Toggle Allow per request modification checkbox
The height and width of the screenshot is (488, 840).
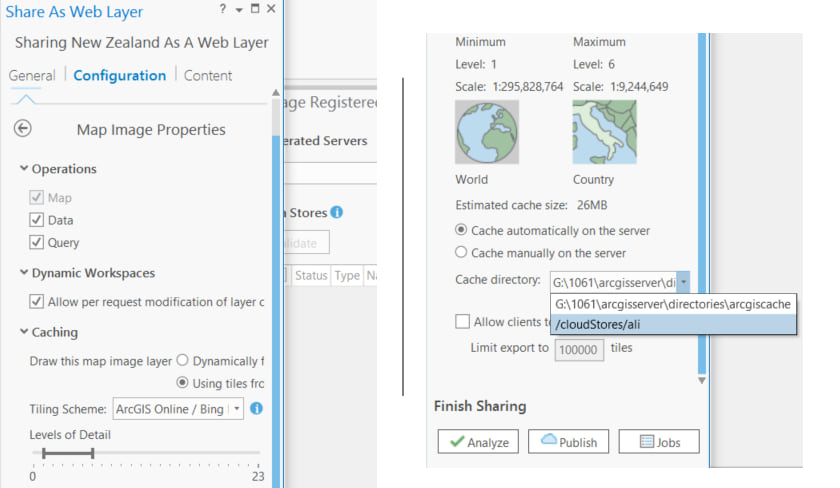point(36,301)
